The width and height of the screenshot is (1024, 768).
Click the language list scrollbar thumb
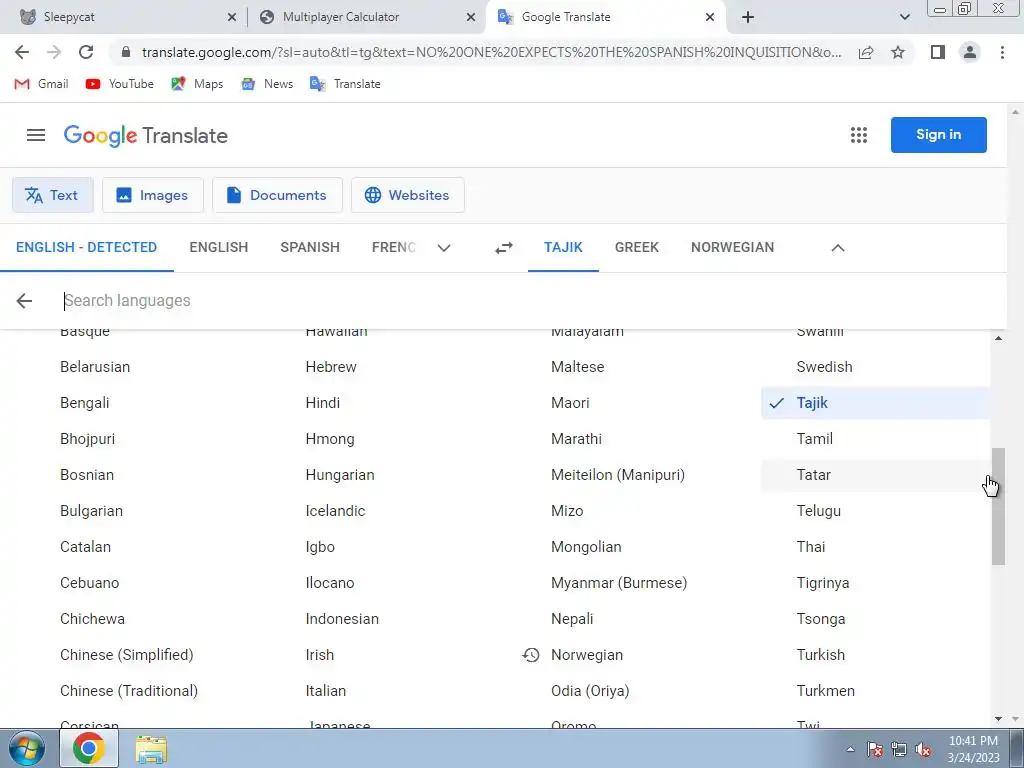click(998, 507)
